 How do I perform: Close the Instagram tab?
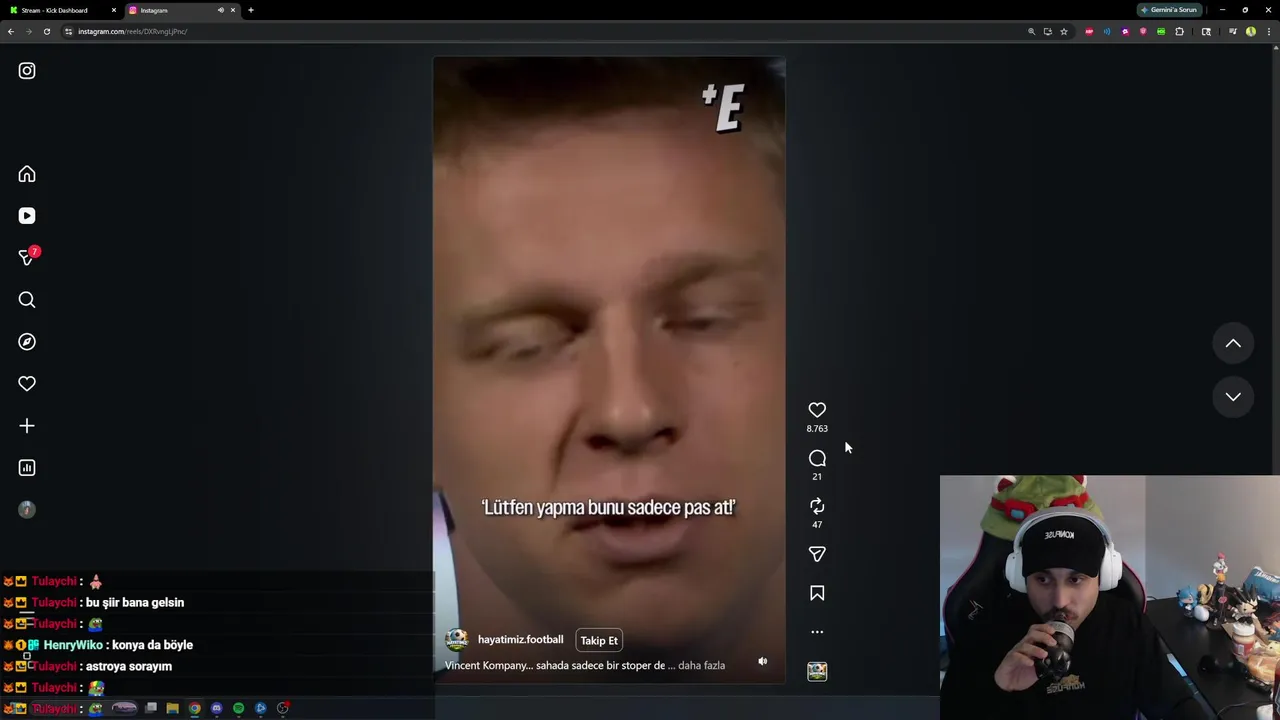click(x=233, y=10)
